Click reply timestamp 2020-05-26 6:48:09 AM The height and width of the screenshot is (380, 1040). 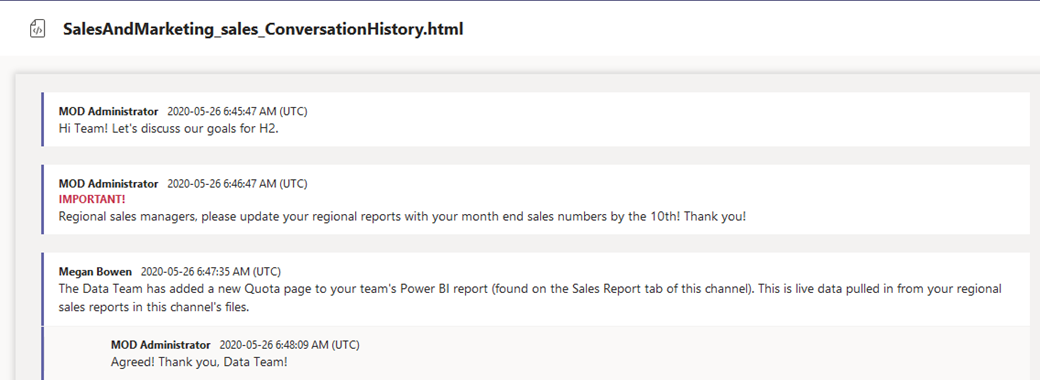pyautogui.click(x=289, y=345)
